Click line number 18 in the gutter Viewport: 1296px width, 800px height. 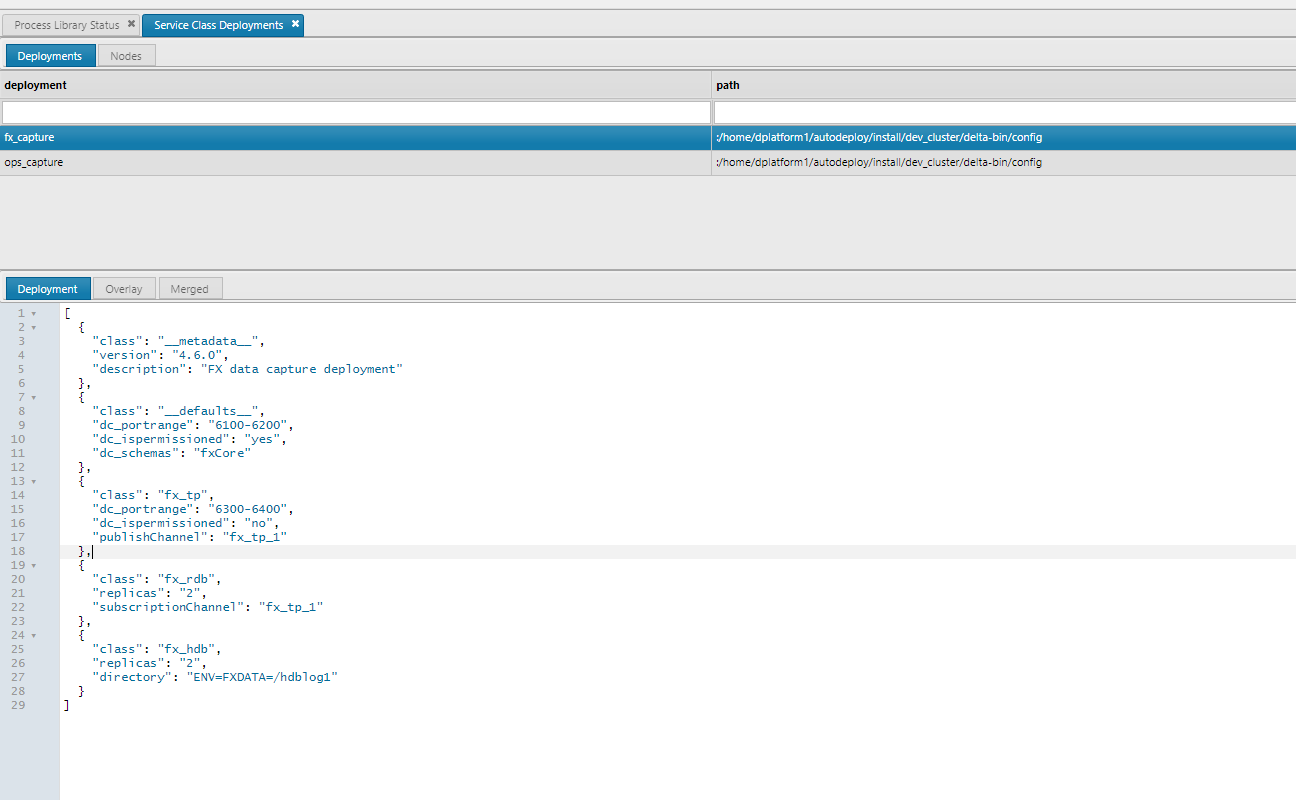click(19, 551)
